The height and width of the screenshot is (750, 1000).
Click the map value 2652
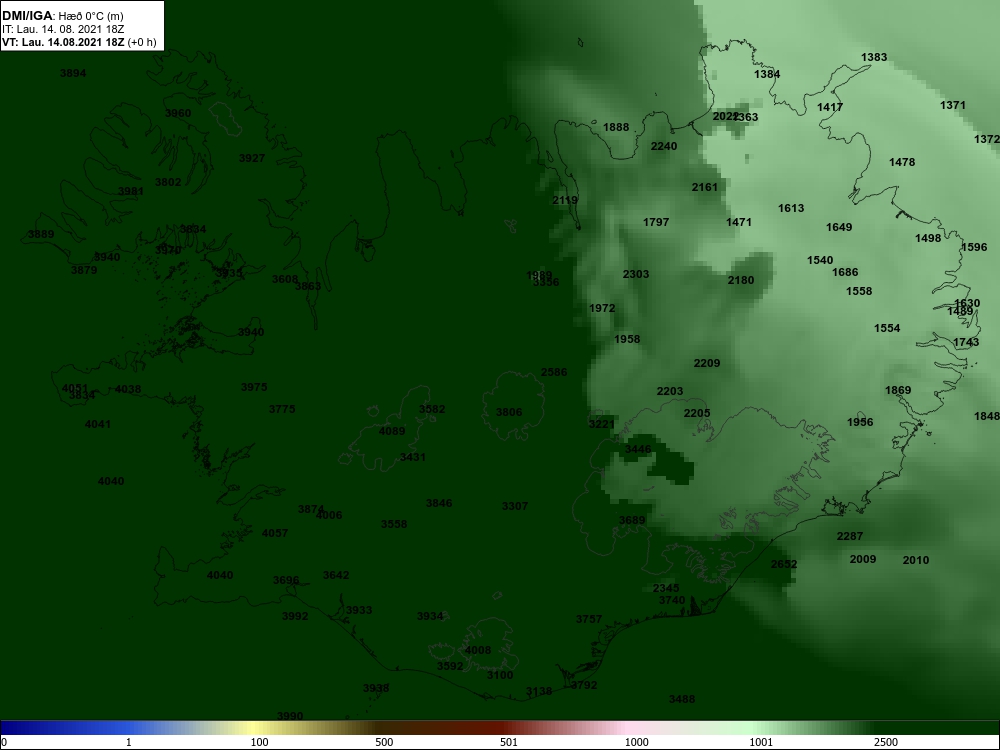(784, 564)
